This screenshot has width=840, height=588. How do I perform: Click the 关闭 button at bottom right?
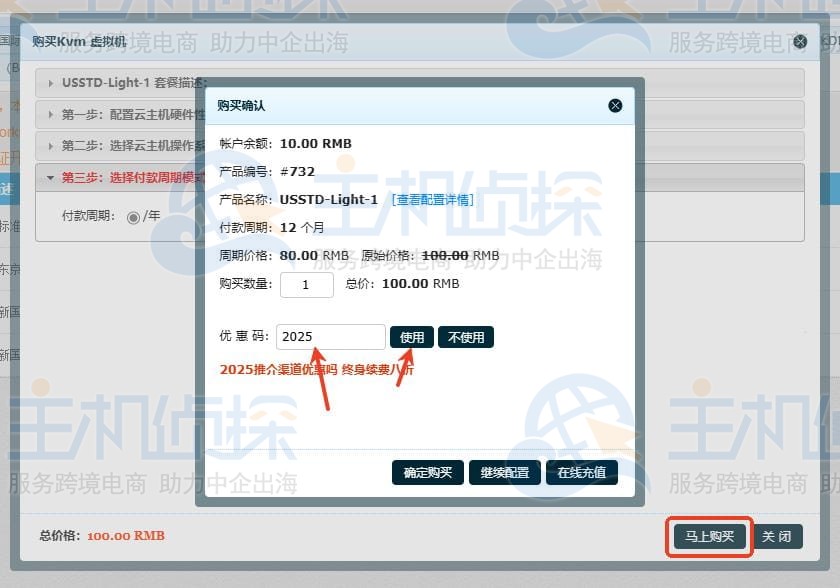778,537
